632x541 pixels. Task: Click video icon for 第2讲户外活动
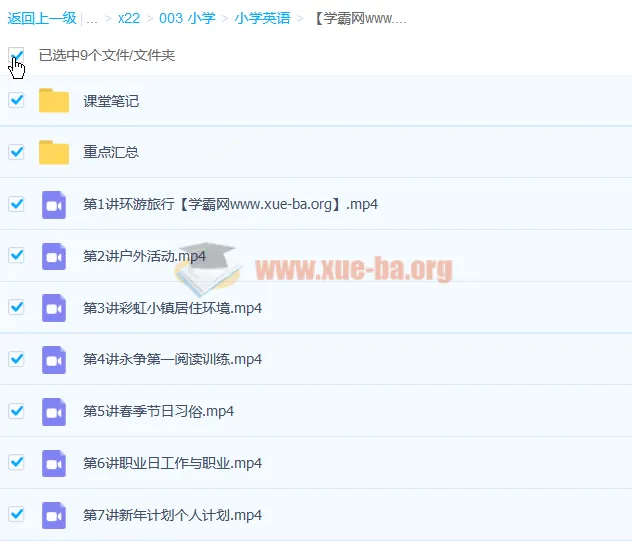(x=54, y=256)
